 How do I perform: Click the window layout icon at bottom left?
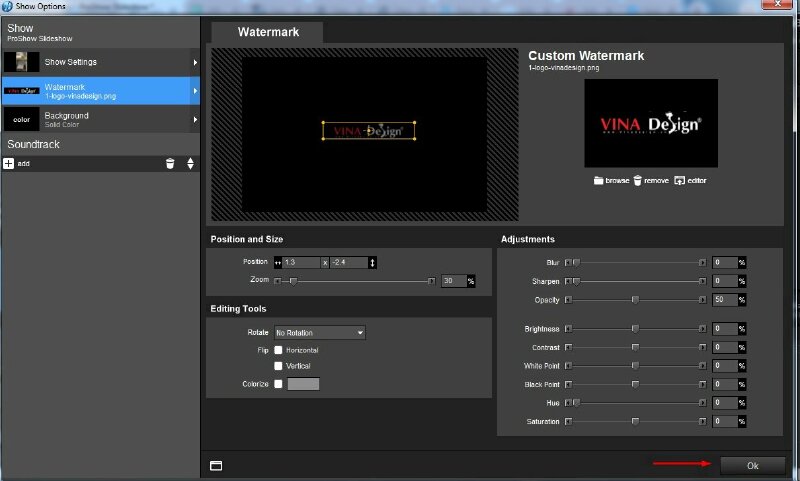pyautogui.click(x=216, y=465)
